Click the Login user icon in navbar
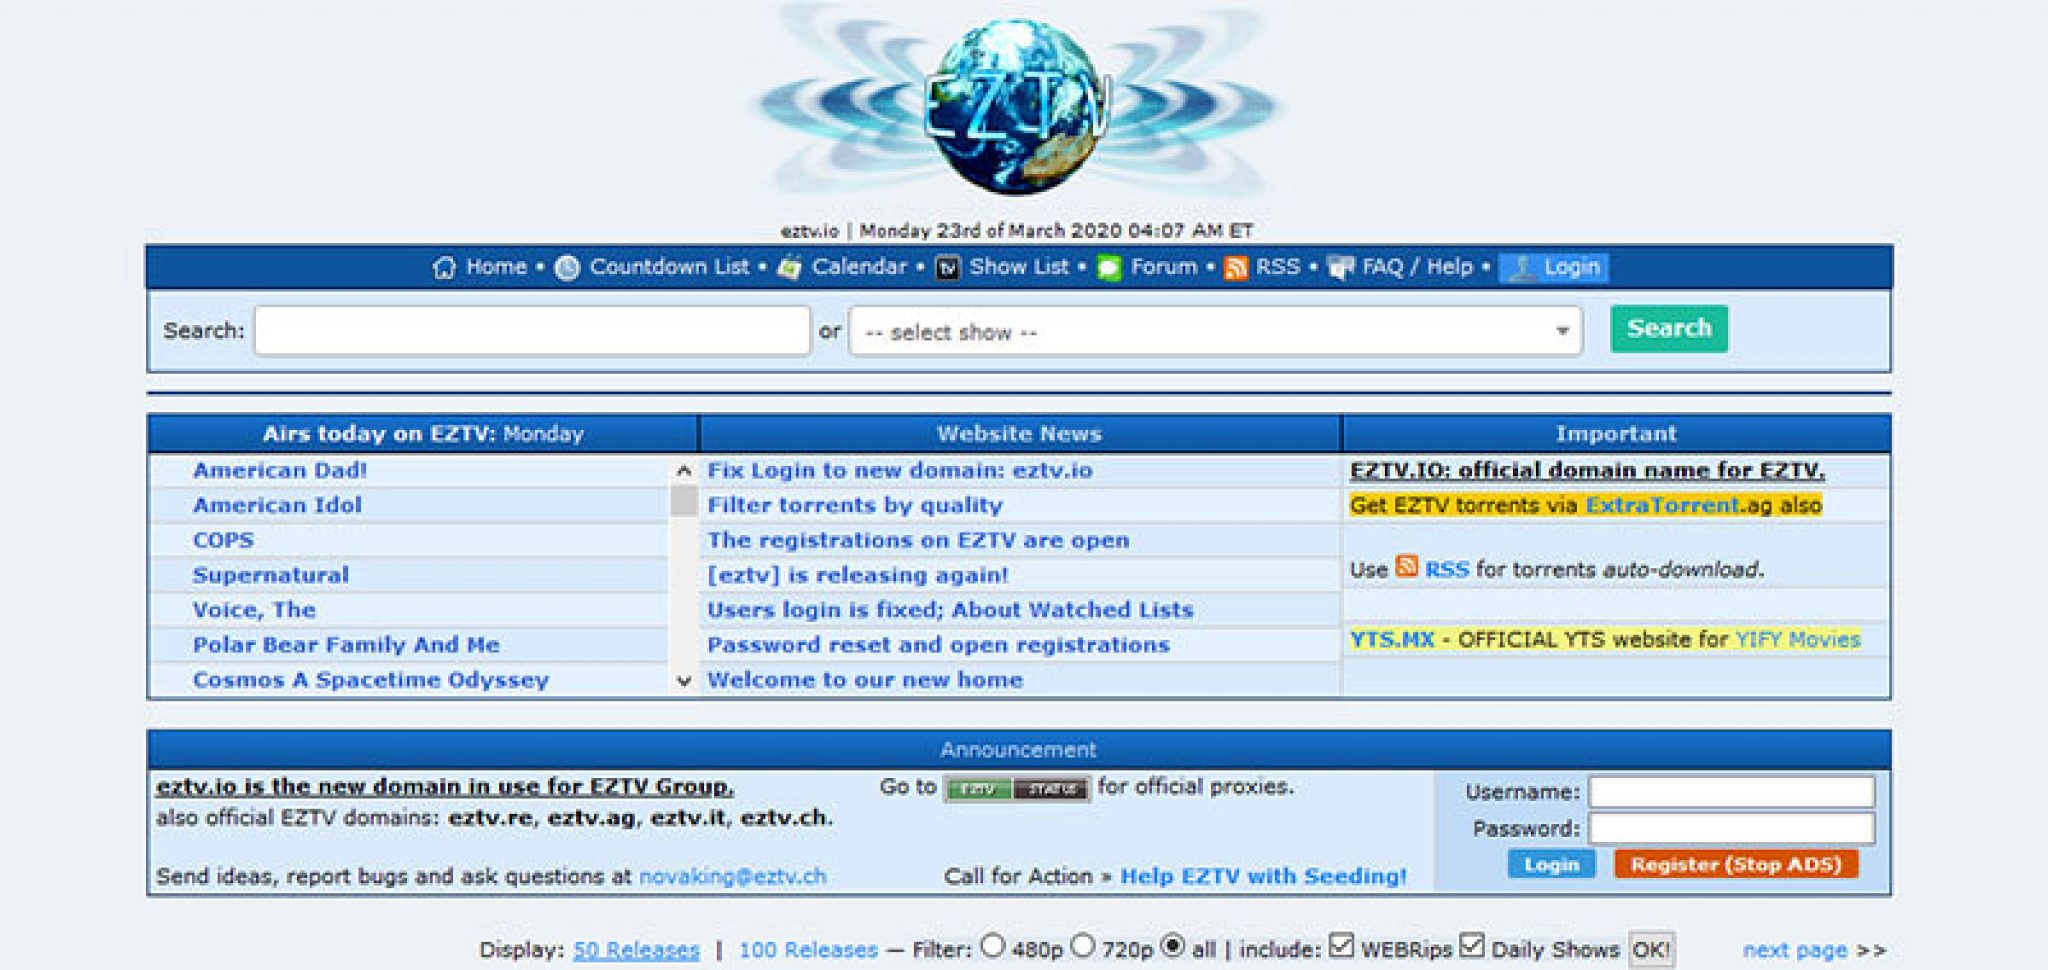 click(x=1522, y=267)
